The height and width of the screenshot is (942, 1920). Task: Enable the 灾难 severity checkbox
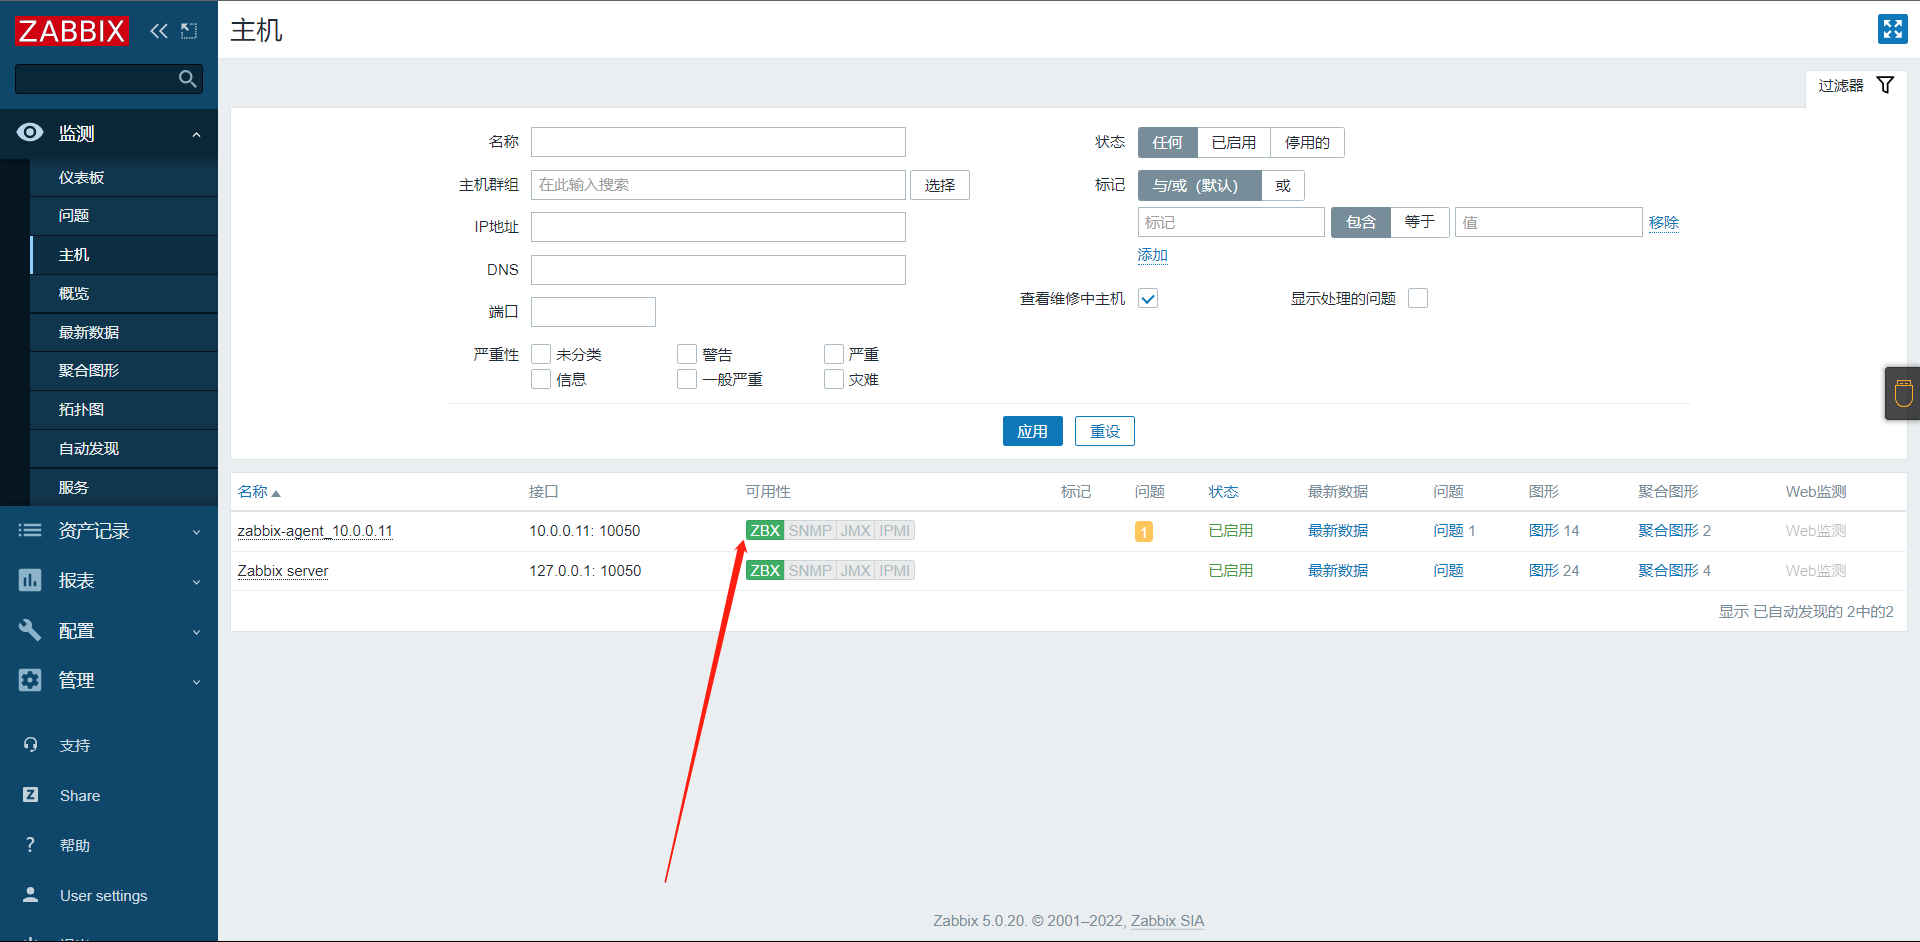click(834, 379)
